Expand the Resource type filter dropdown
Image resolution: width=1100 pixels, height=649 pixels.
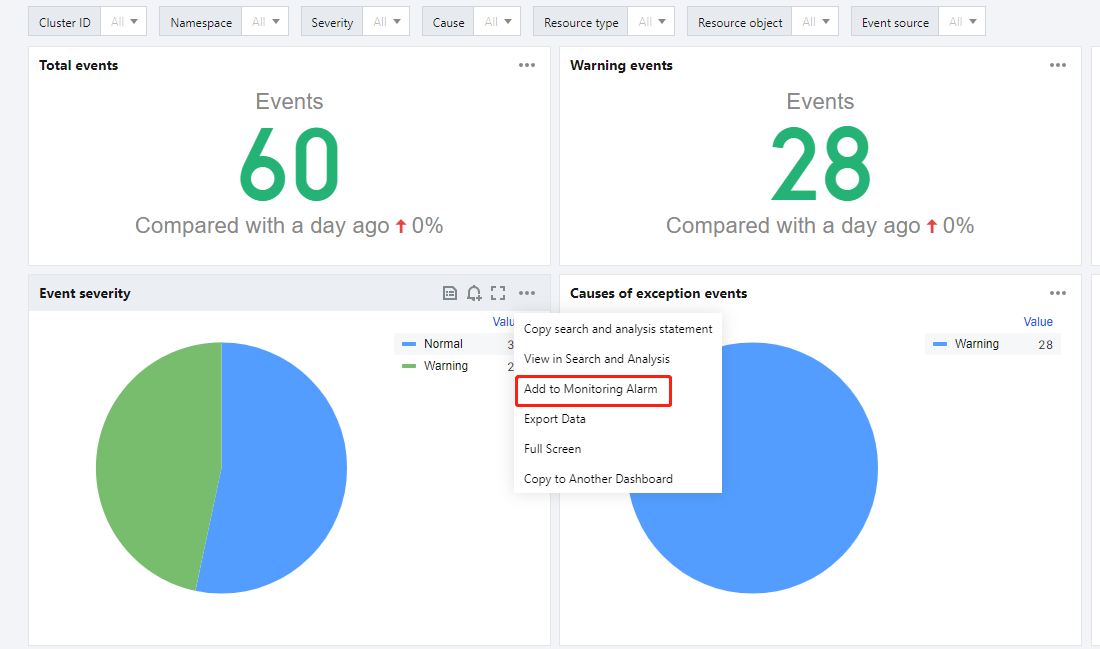pos(652,22)
